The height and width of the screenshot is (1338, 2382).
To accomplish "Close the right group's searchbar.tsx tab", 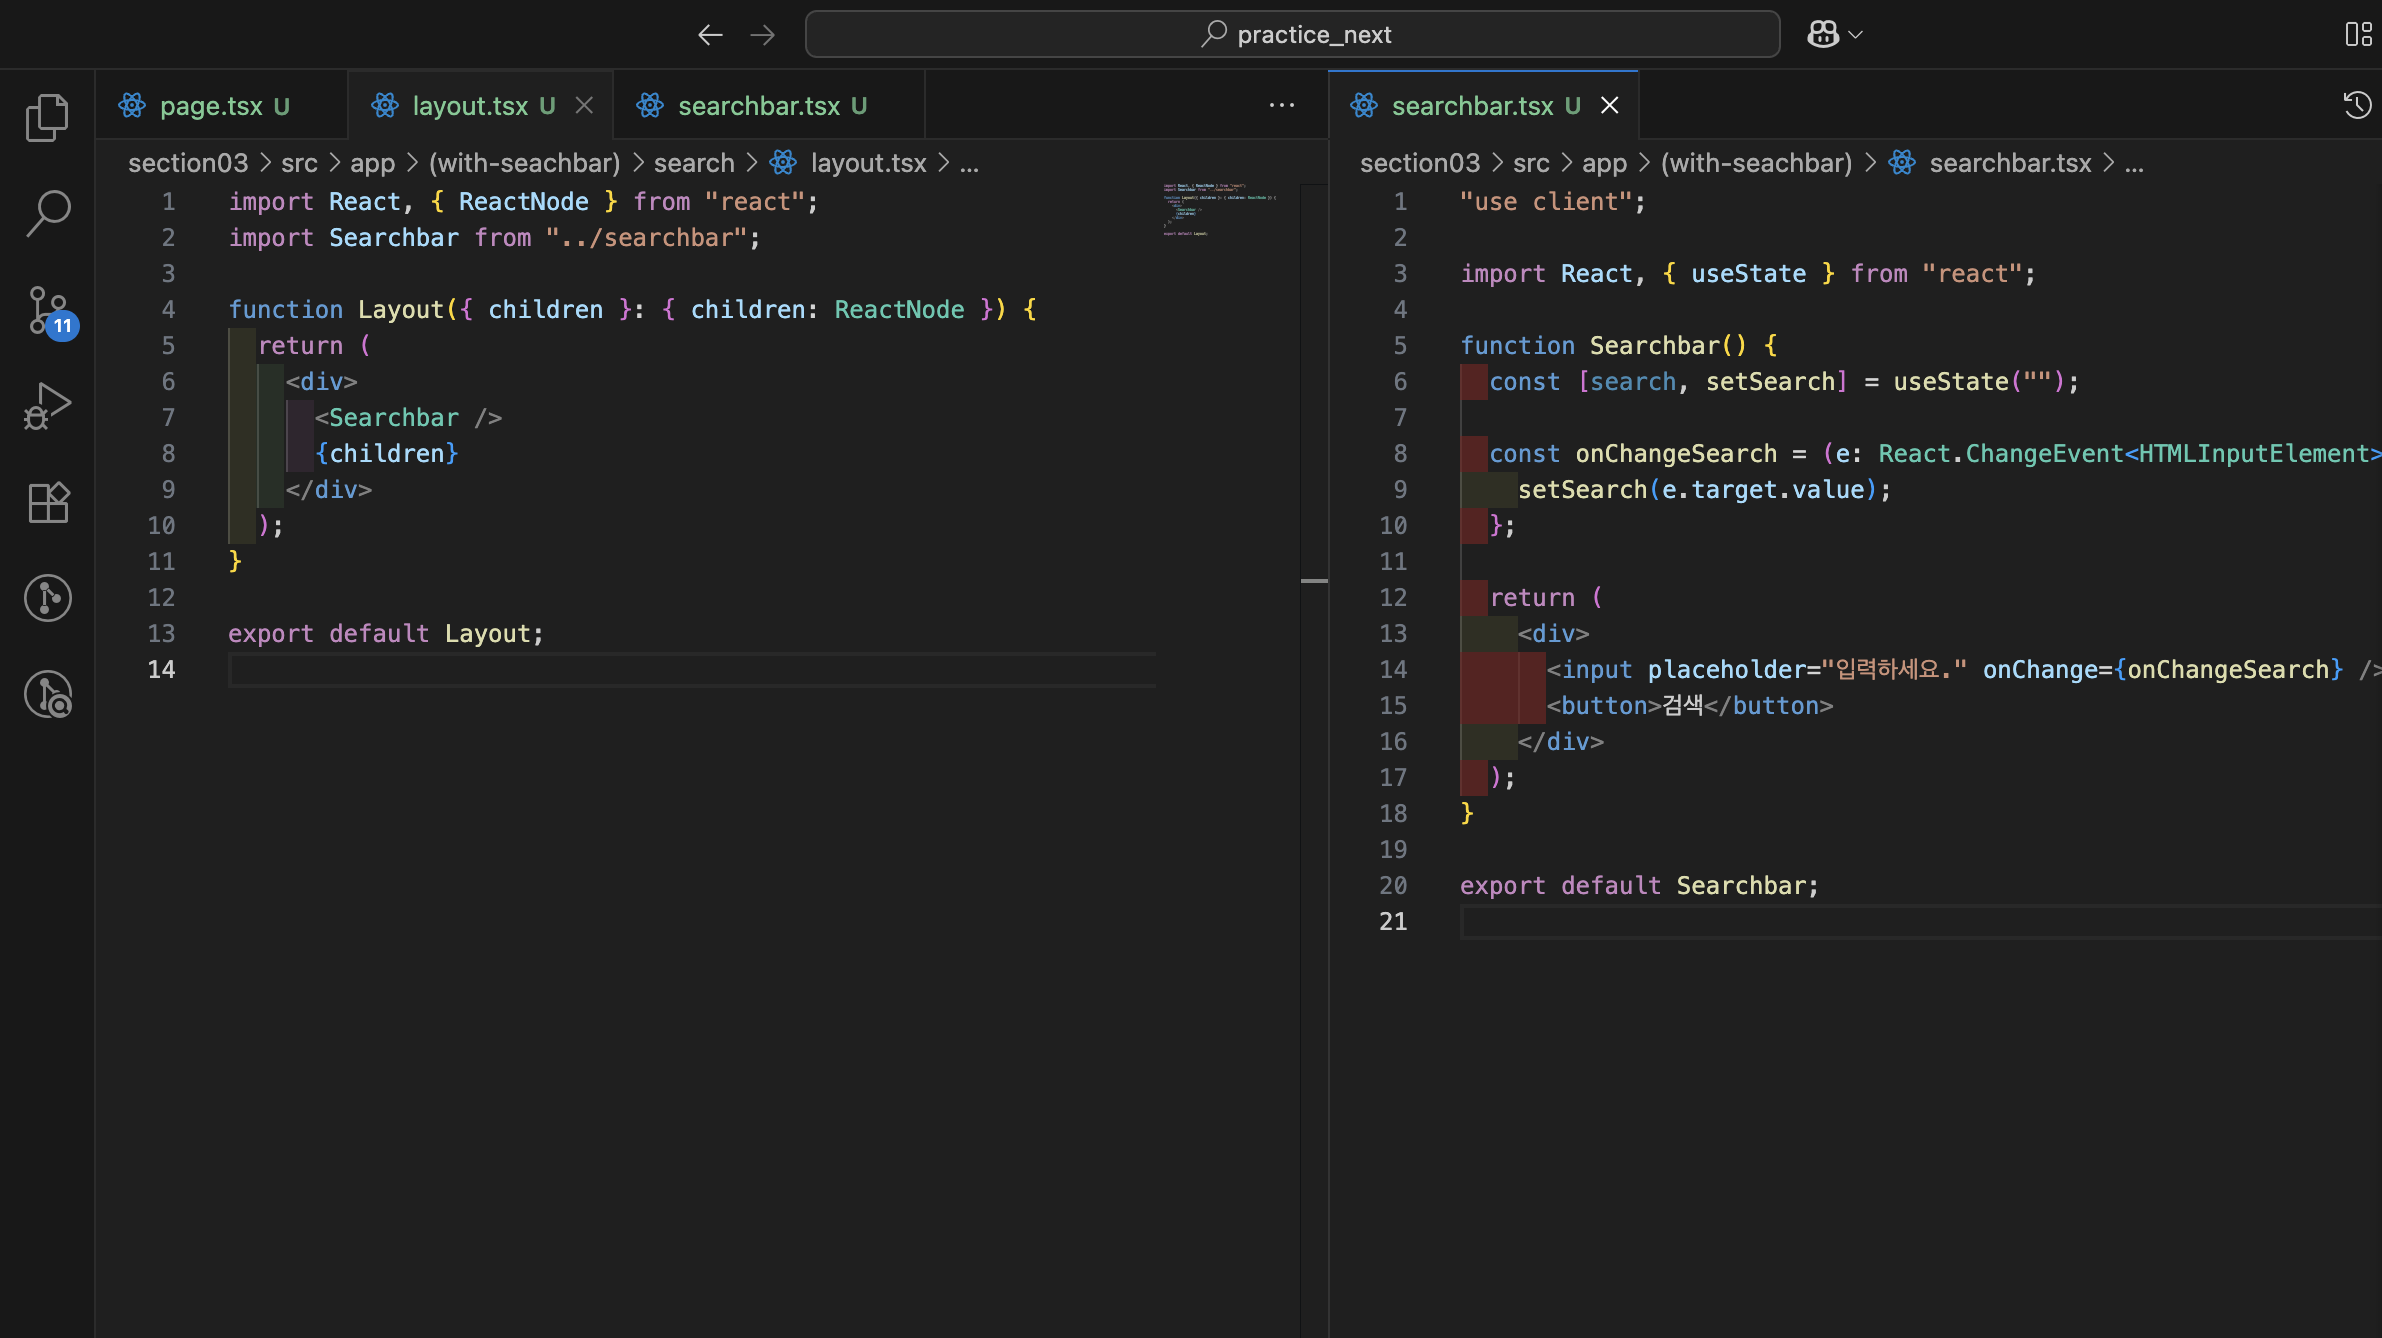I will tap(1609, 105).
